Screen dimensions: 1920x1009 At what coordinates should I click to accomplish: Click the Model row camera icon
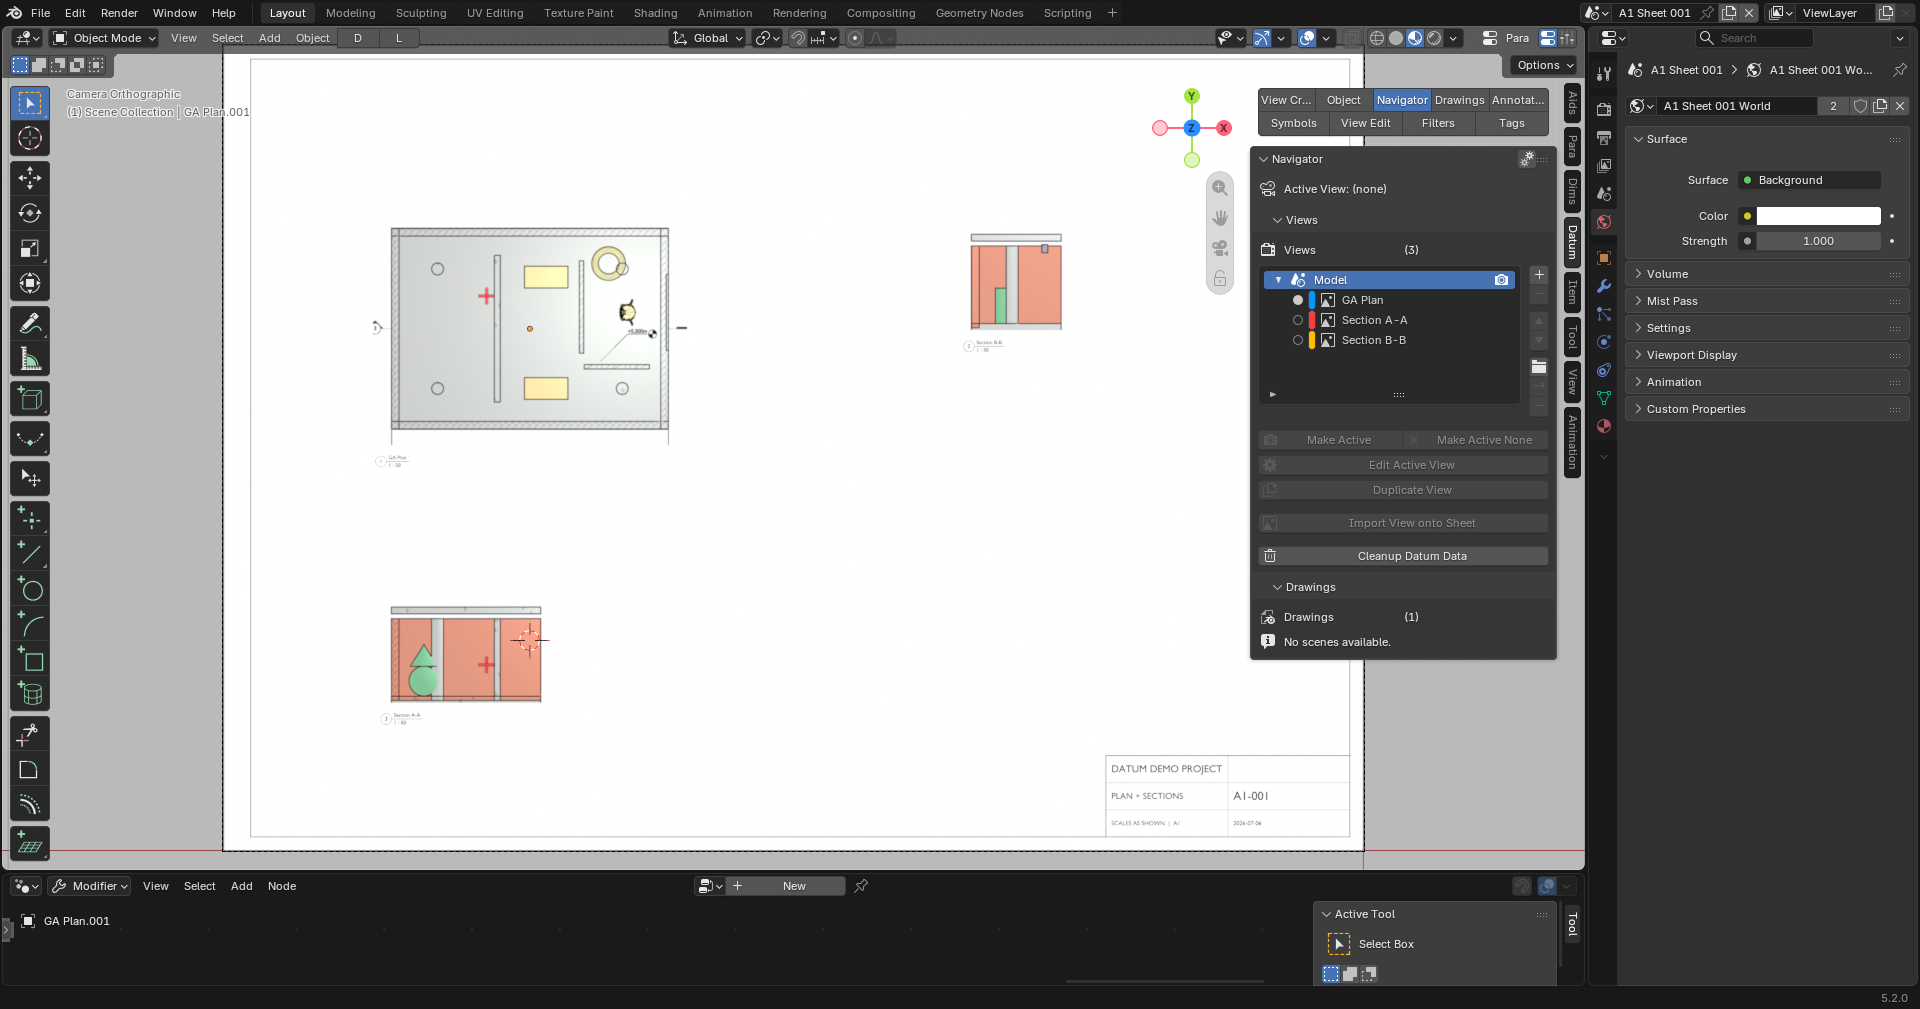coord(1501,280)
